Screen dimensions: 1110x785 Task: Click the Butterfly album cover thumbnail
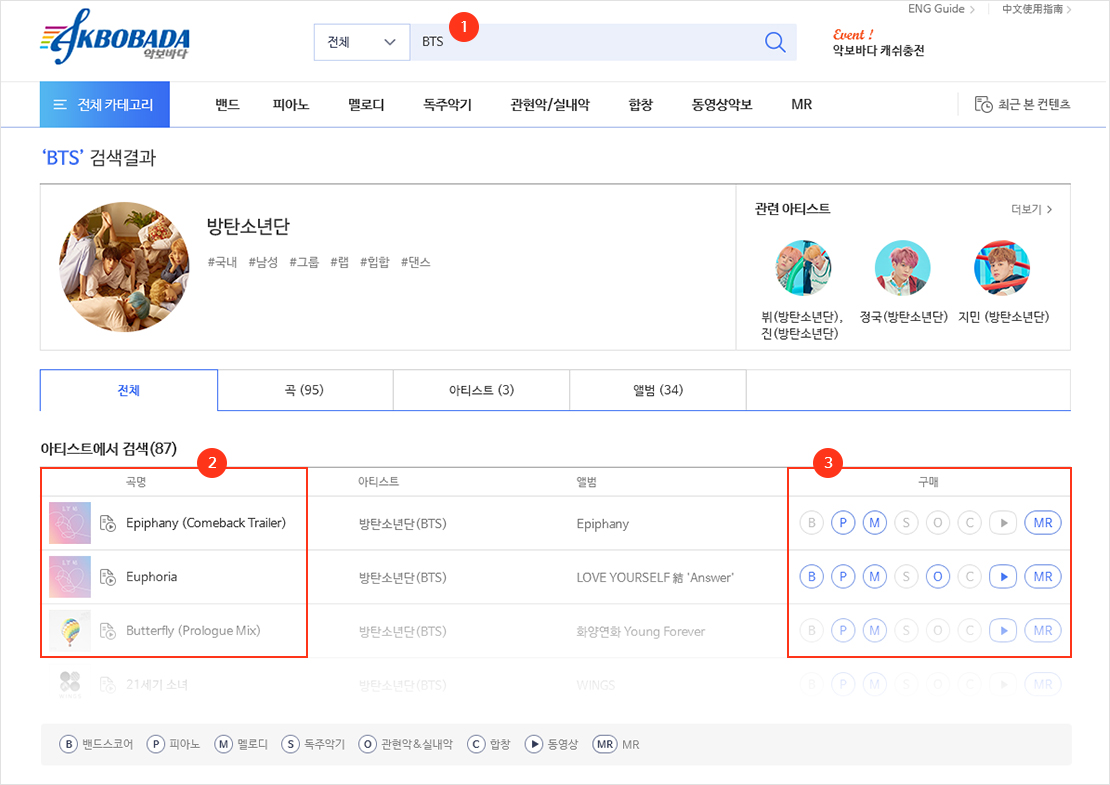70,631
